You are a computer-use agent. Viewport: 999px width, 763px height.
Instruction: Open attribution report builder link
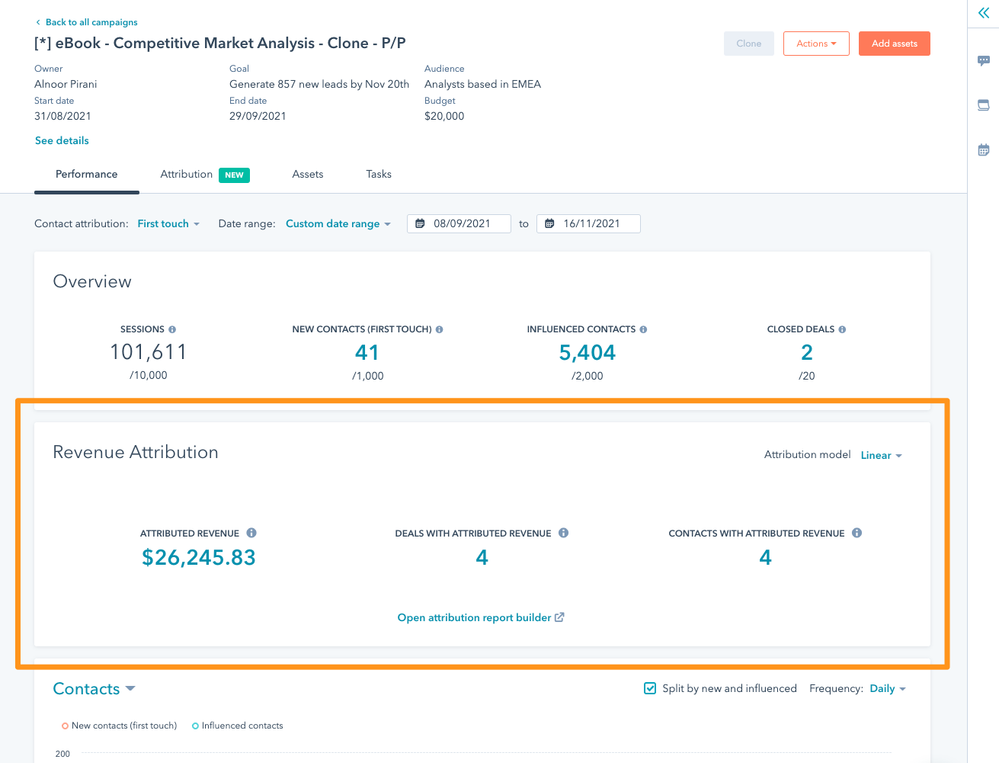[474, 617]
